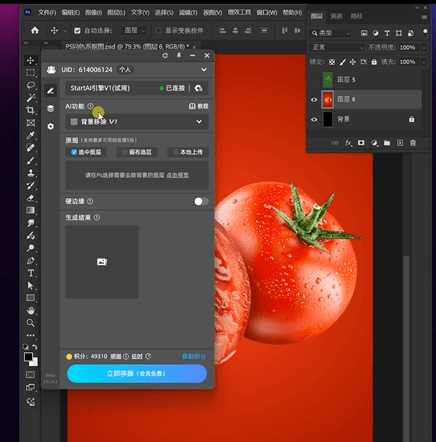The image size is (436, 442).
Task: Open the layer 类型 filter dropdown
Action: pyautogui.click(x=331, y=33)
